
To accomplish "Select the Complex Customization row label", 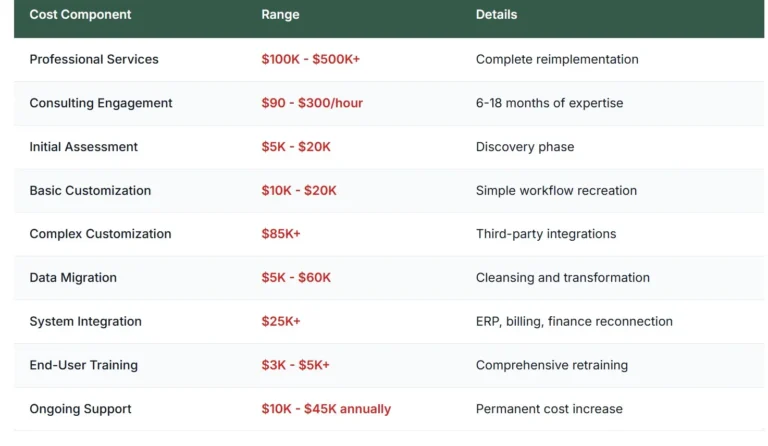I will (x=100, y=234).
